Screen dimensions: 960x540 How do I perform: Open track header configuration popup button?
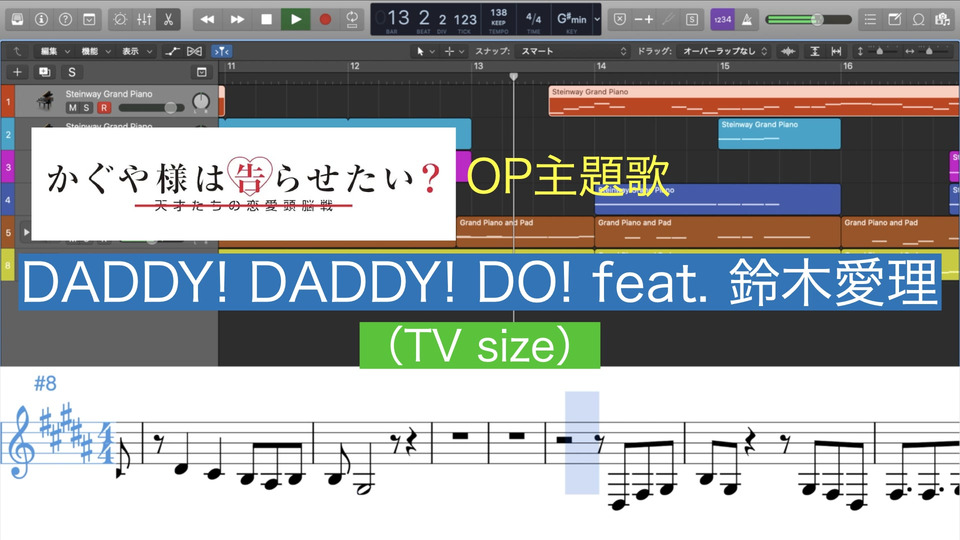(x=201, y=72)
